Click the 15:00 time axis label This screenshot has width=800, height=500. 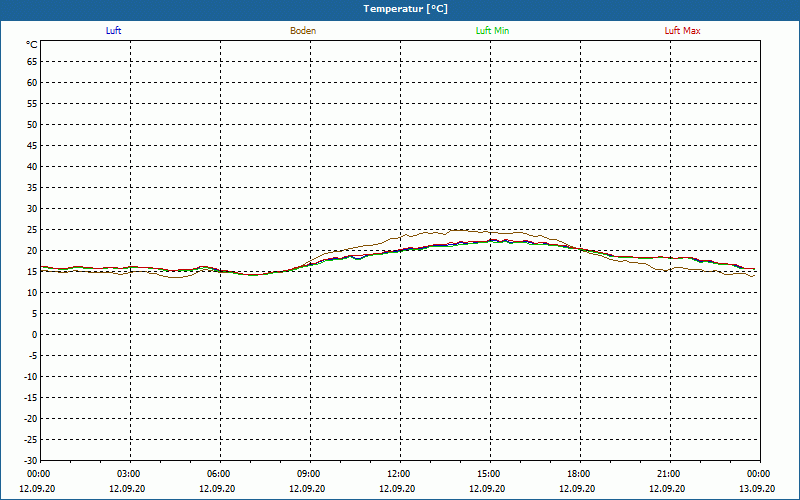tap(489, 474)
